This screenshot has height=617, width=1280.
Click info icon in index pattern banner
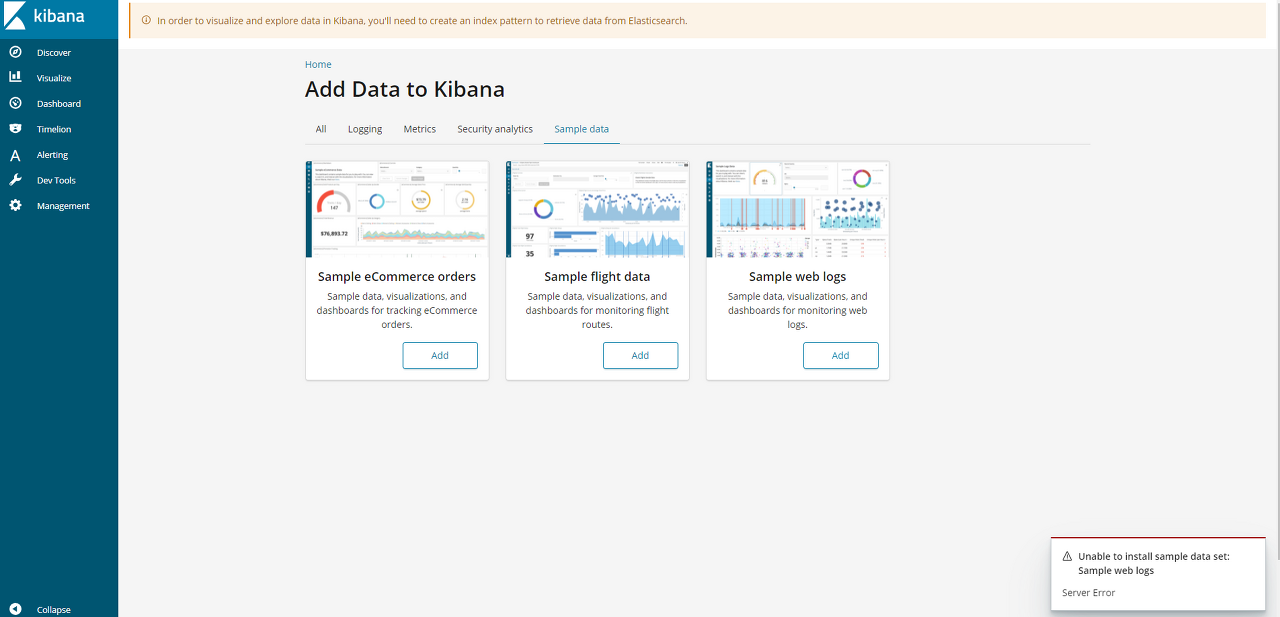[x=147, y=20]
